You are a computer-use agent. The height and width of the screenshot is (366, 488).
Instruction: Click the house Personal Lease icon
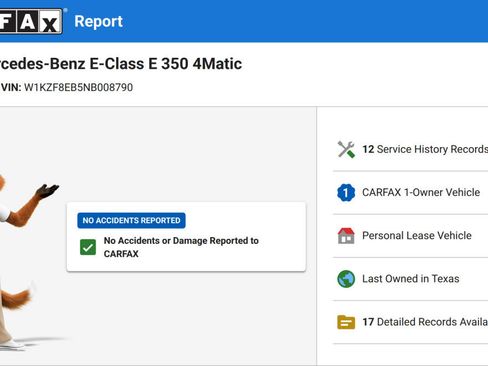(346, 236)
